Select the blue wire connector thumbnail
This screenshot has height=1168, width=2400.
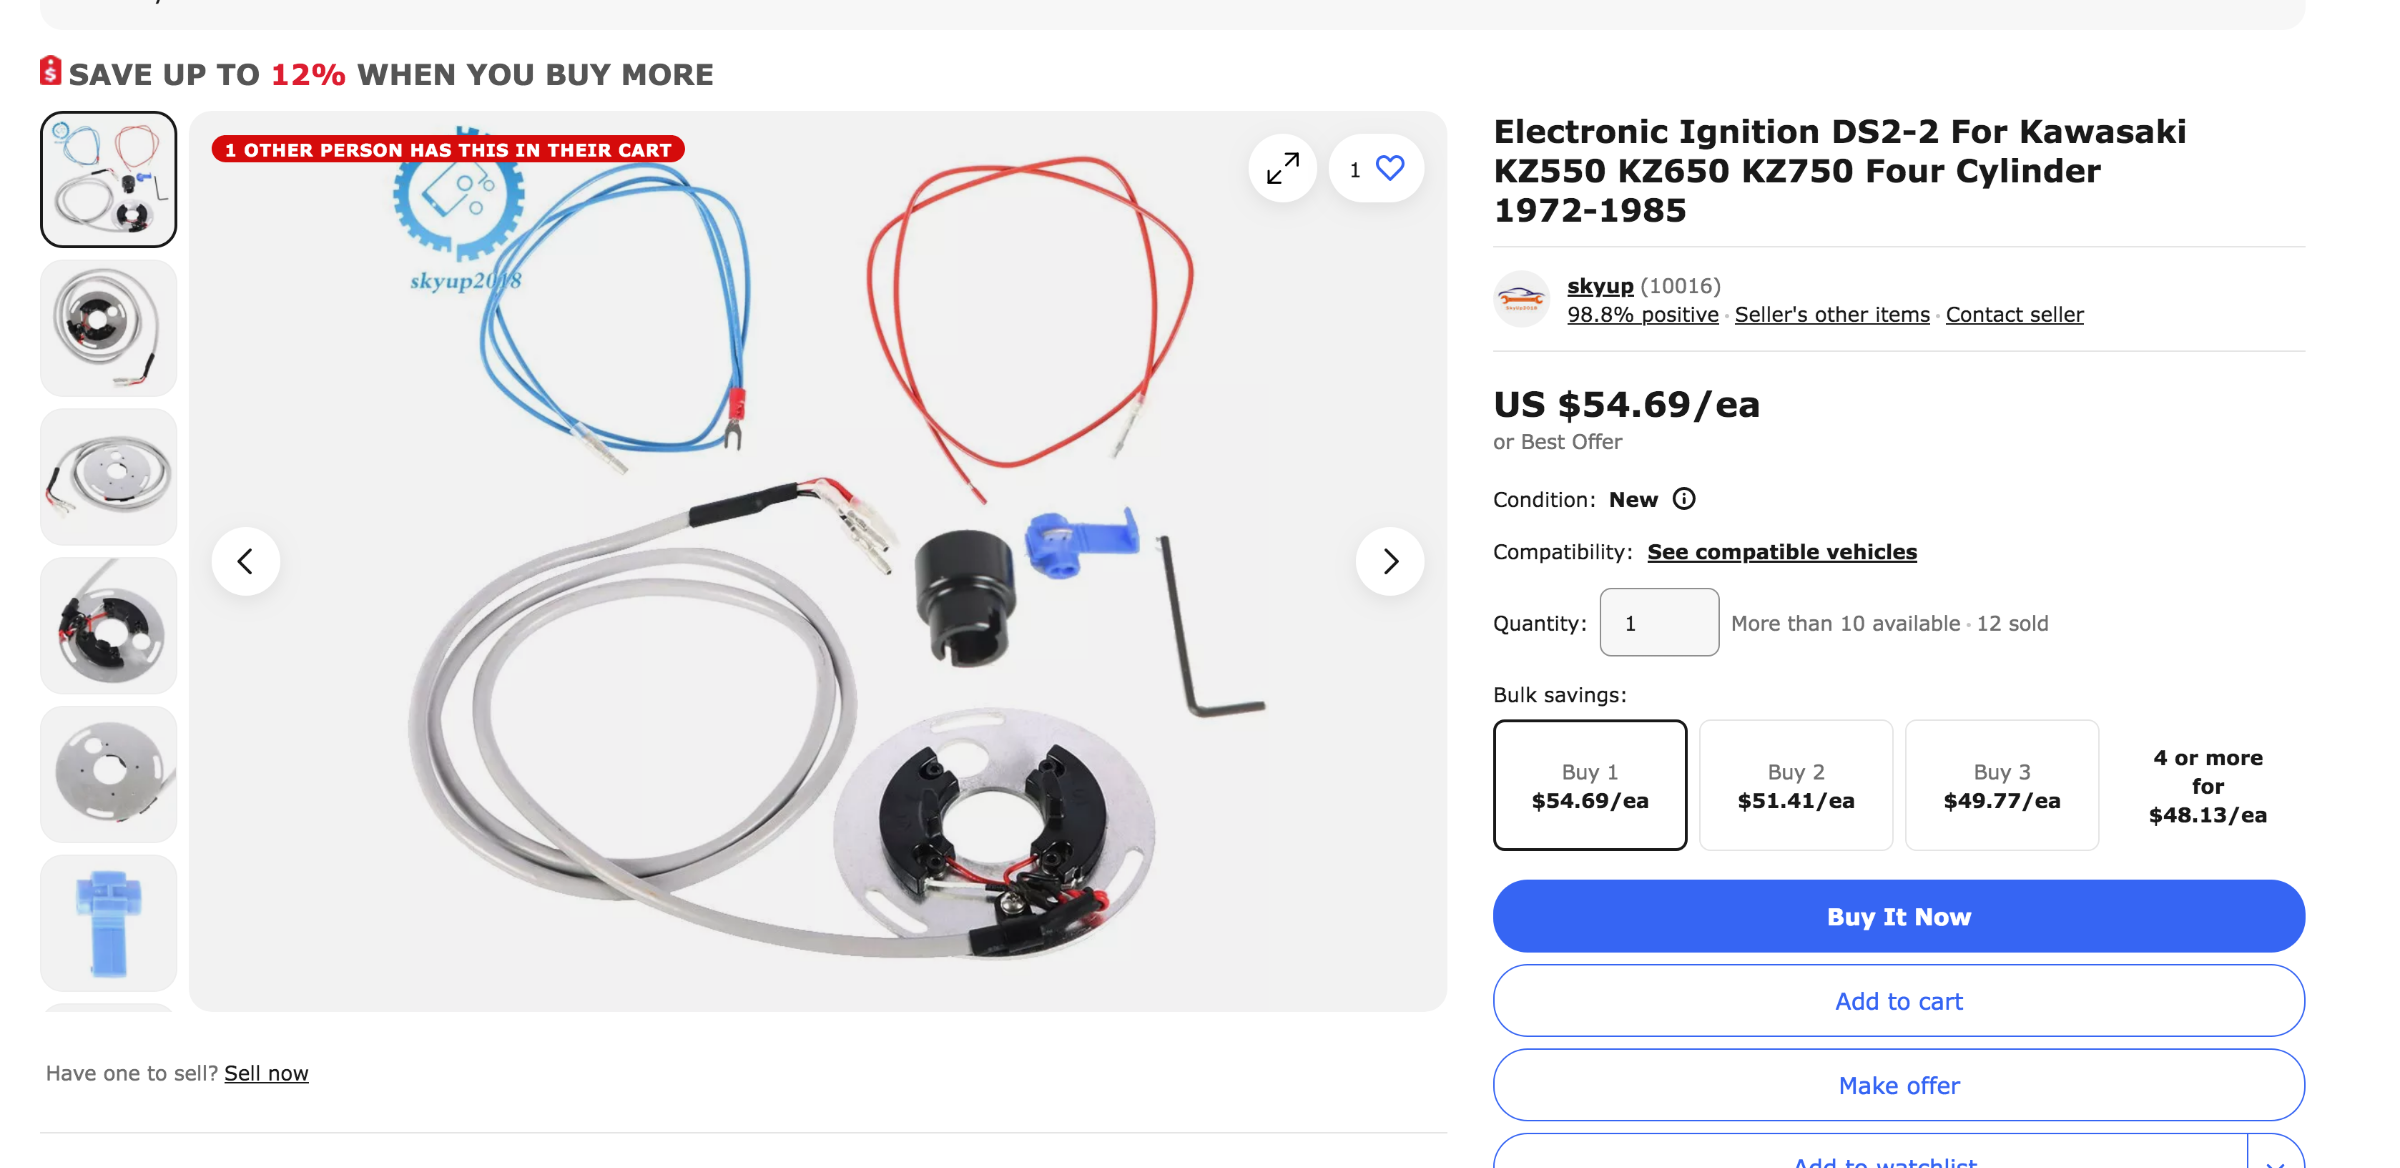click(109, 922)
